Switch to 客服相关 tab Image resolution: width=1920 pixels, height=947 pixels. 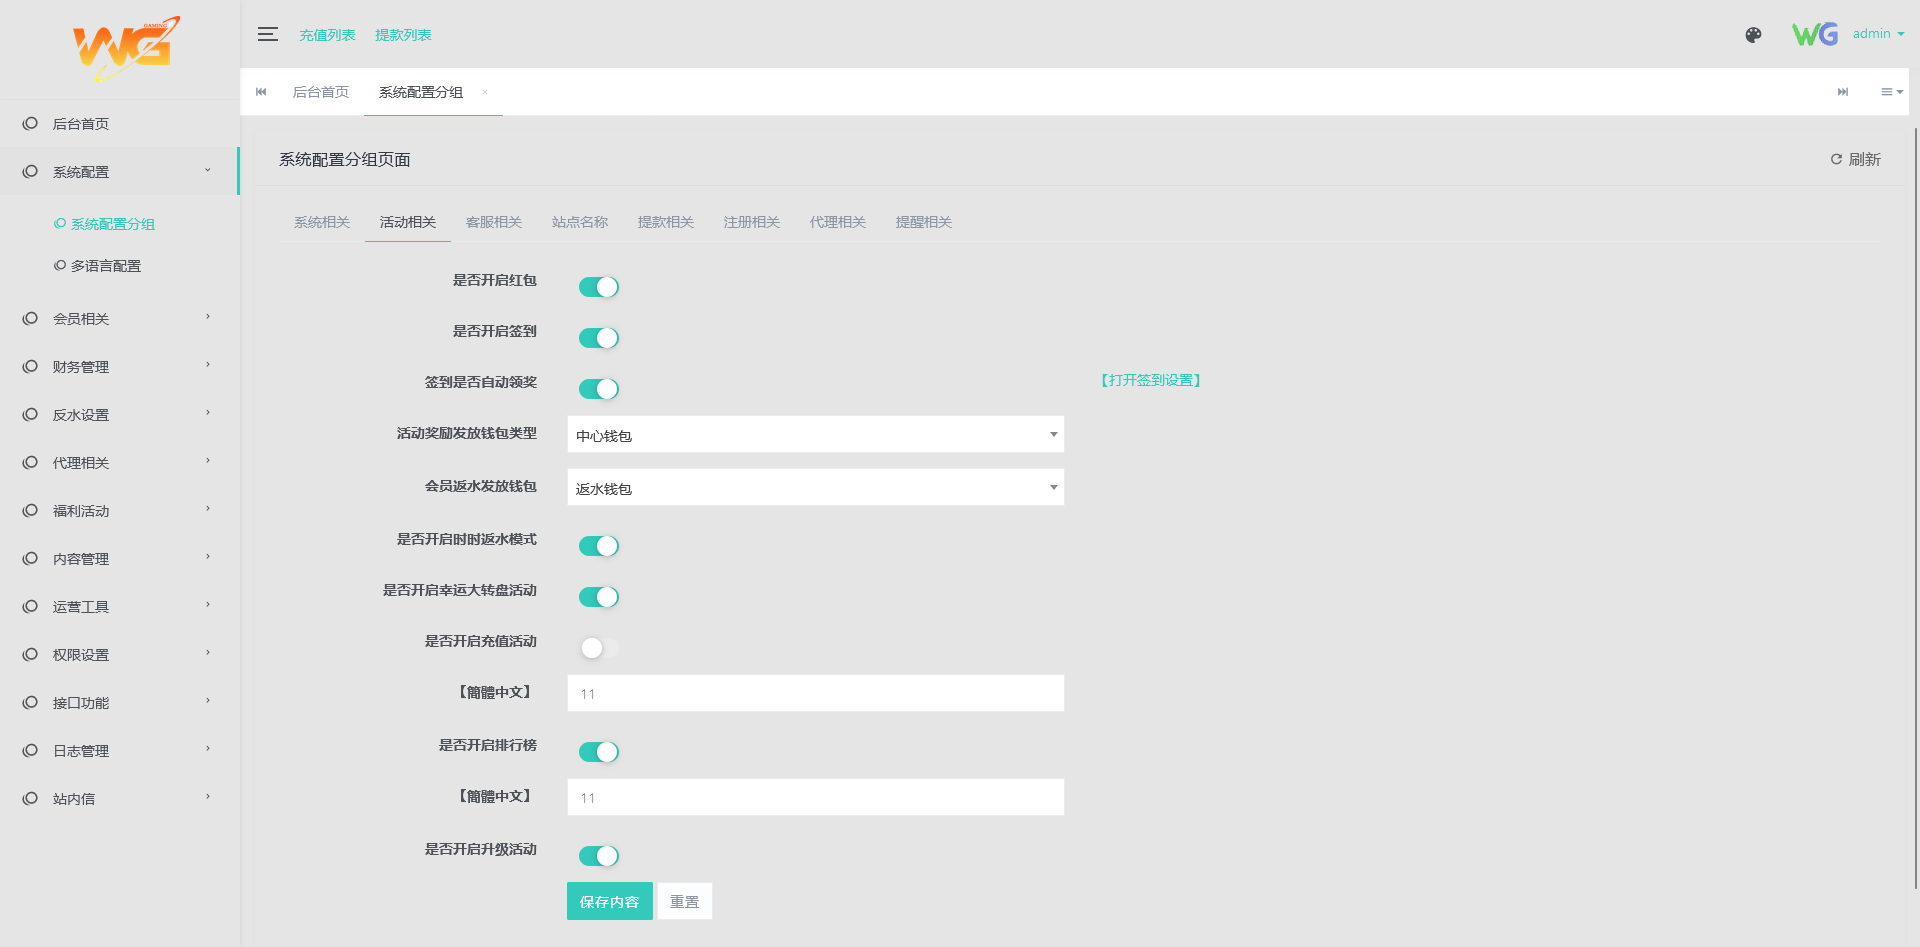click(494, 222)
